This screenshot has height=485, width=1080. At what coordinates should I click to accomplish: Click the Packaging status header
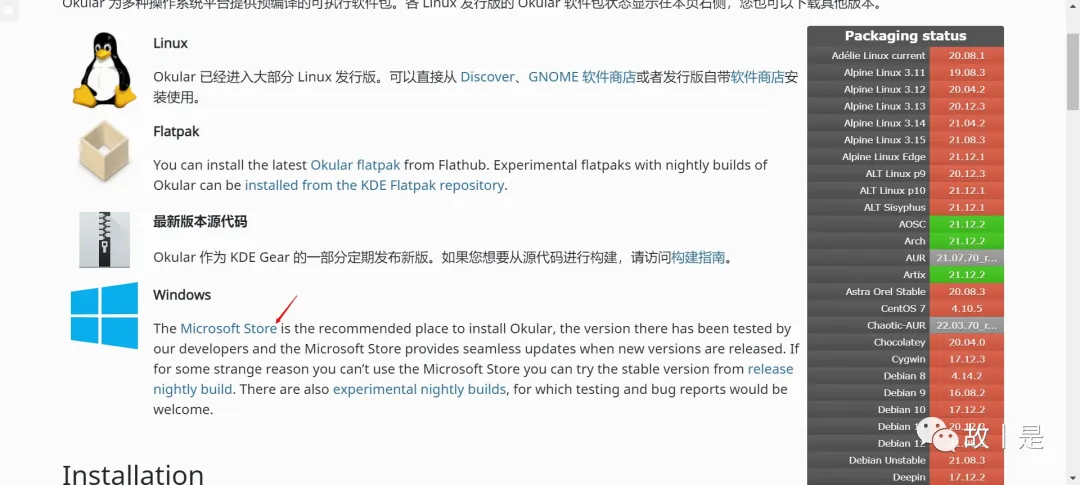[905, 36]
